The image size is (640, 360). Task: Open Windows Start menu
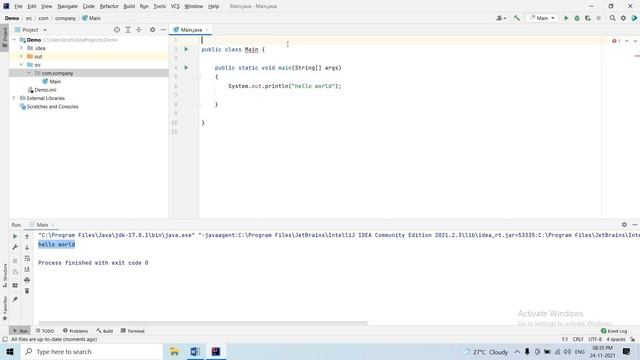[10, 351]
